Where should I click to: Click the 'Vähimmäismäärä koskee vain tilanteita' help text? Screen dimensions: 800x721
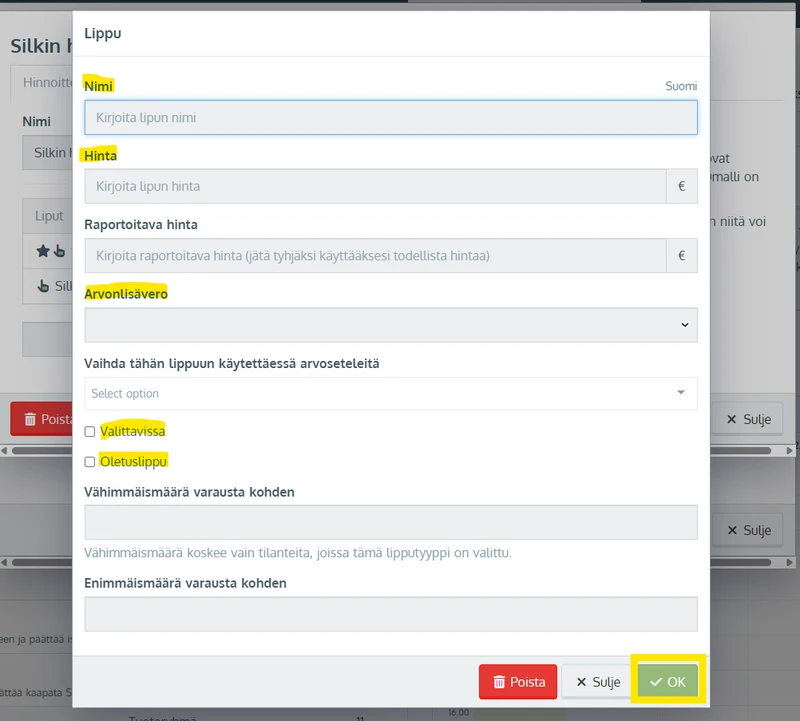(298, 553)
